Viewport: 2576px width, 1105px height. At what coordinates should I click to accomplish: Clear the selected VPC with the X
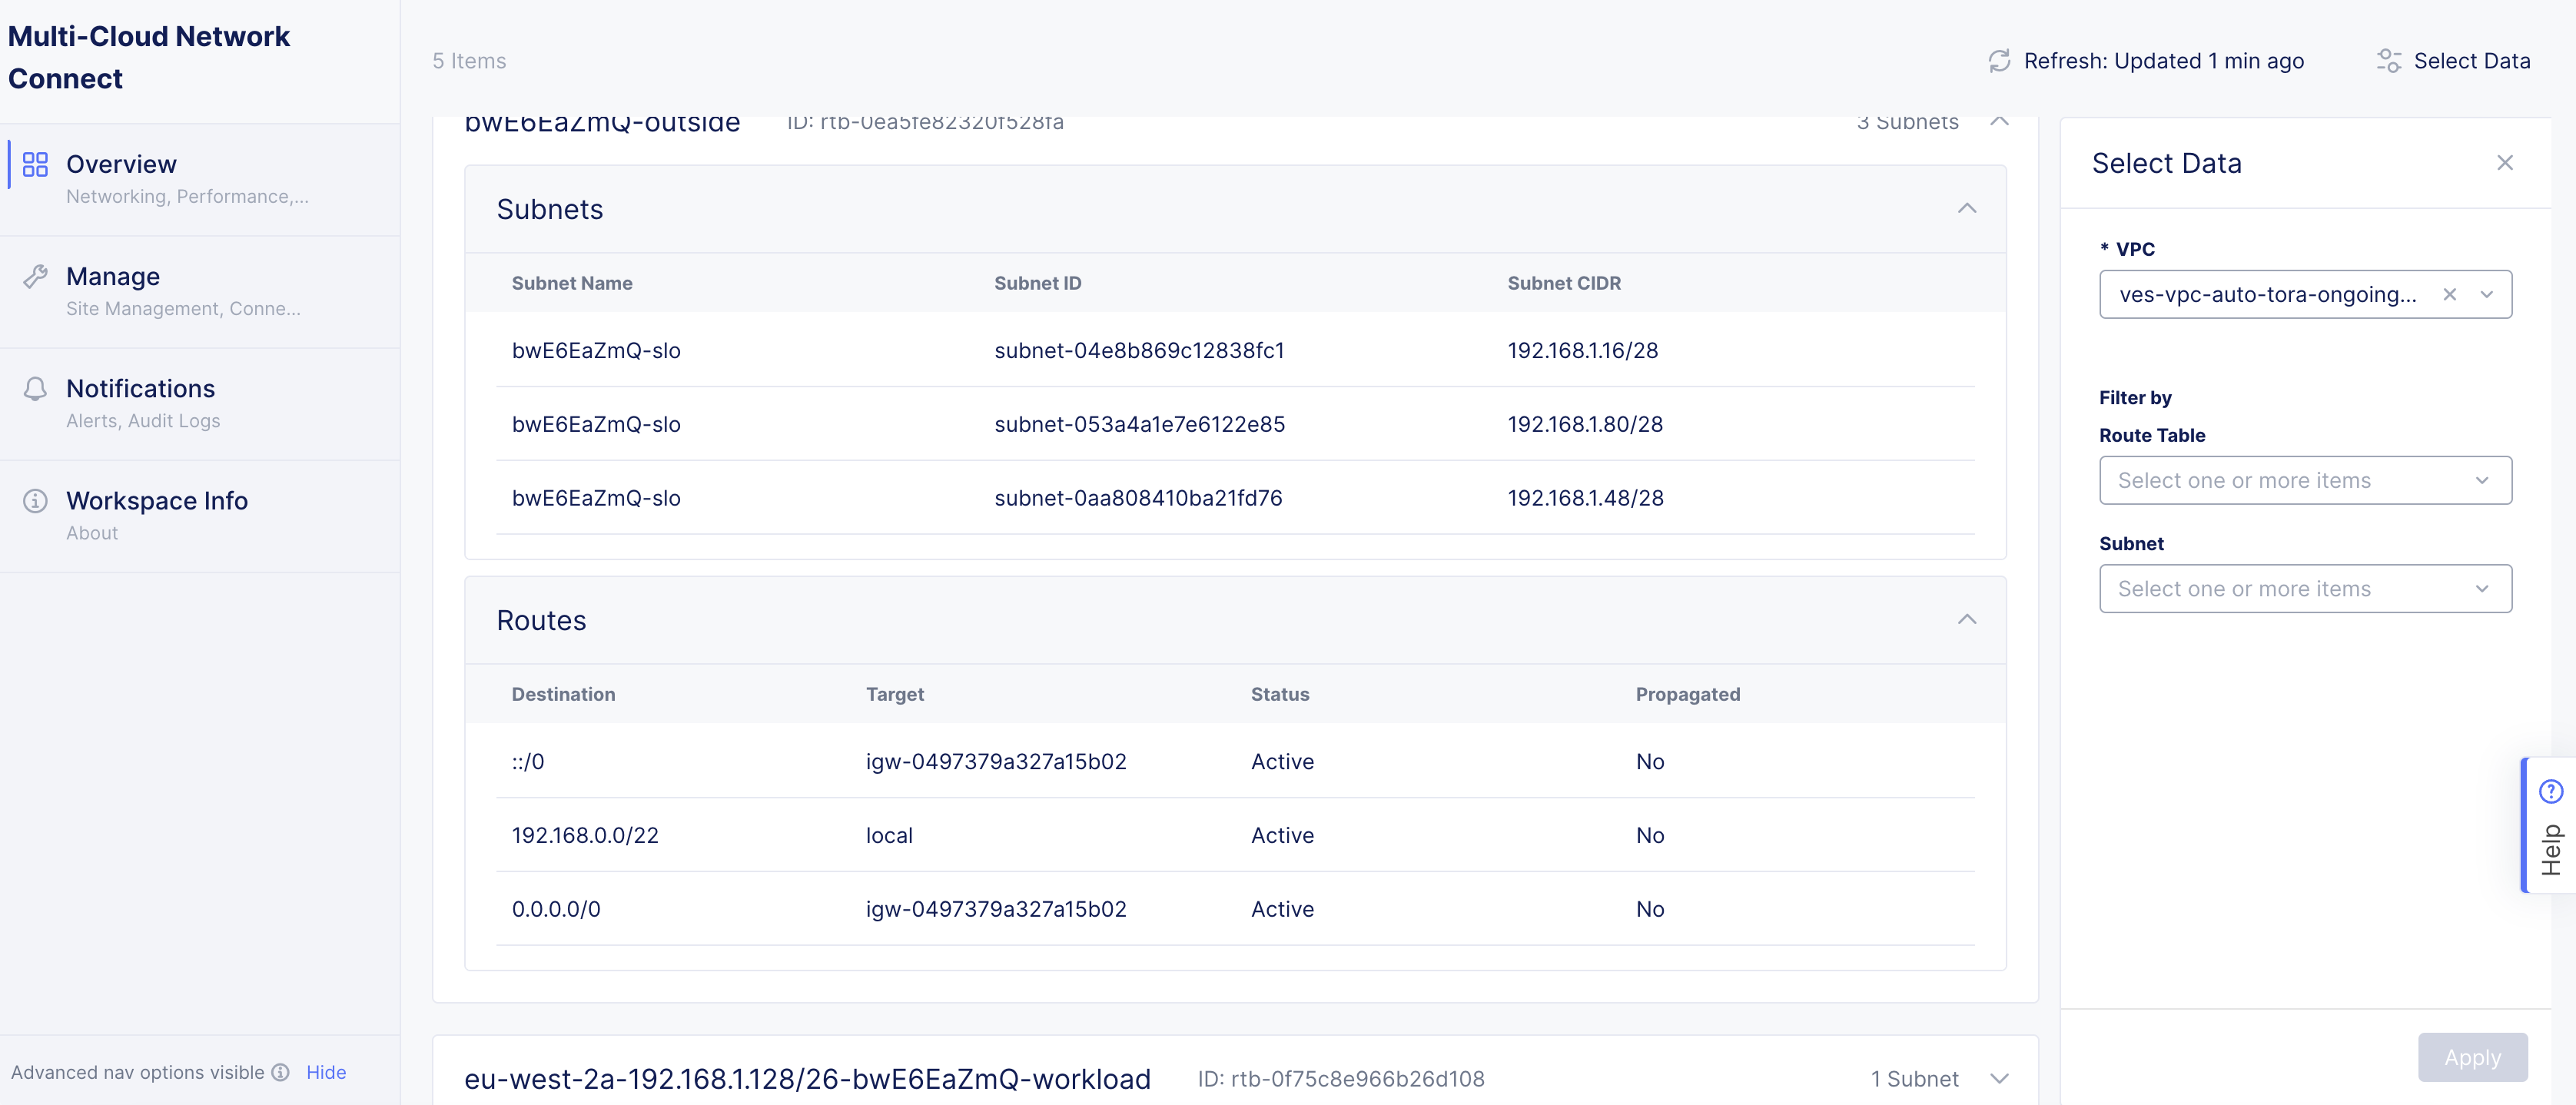[x=2451, y=294]
